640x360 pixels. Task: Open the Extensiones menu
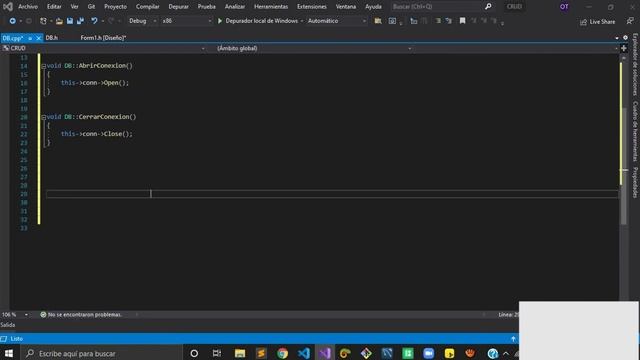click(x=312, y=7)
